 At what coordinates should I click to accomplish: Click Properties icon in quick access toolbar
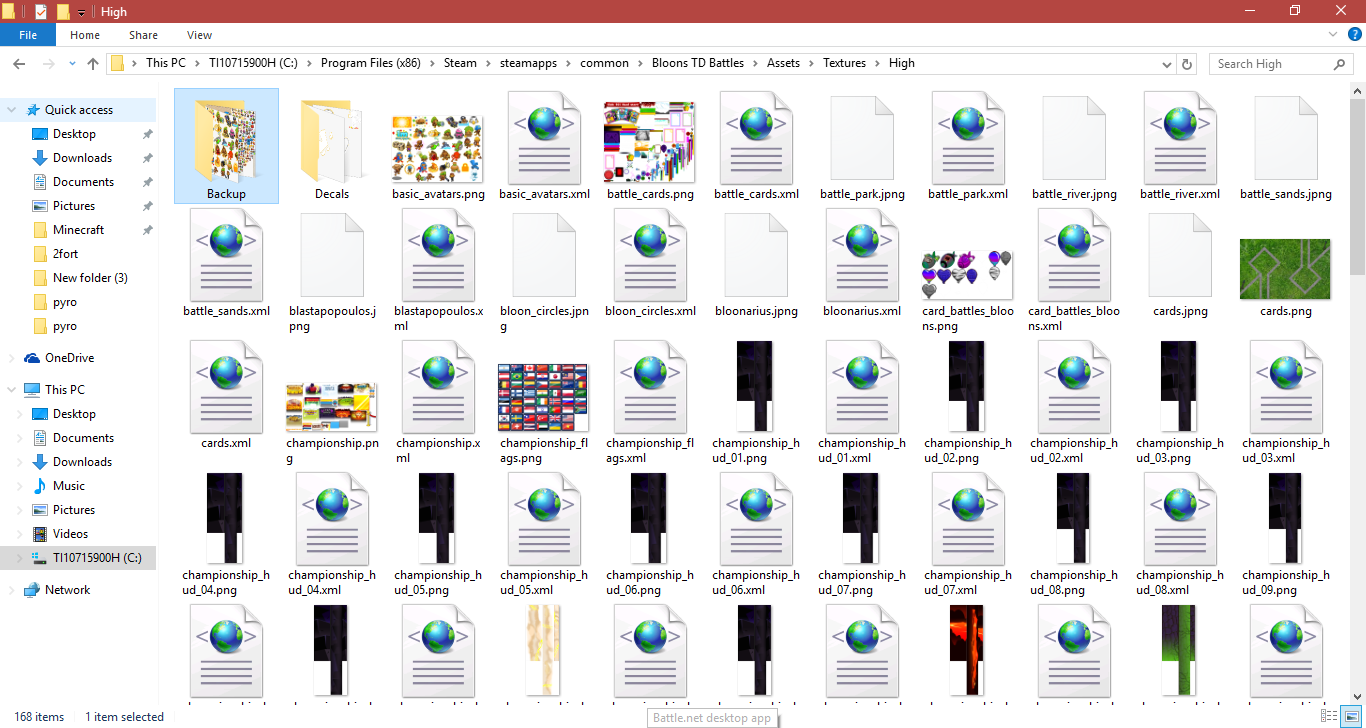click(x=41, y=11)
